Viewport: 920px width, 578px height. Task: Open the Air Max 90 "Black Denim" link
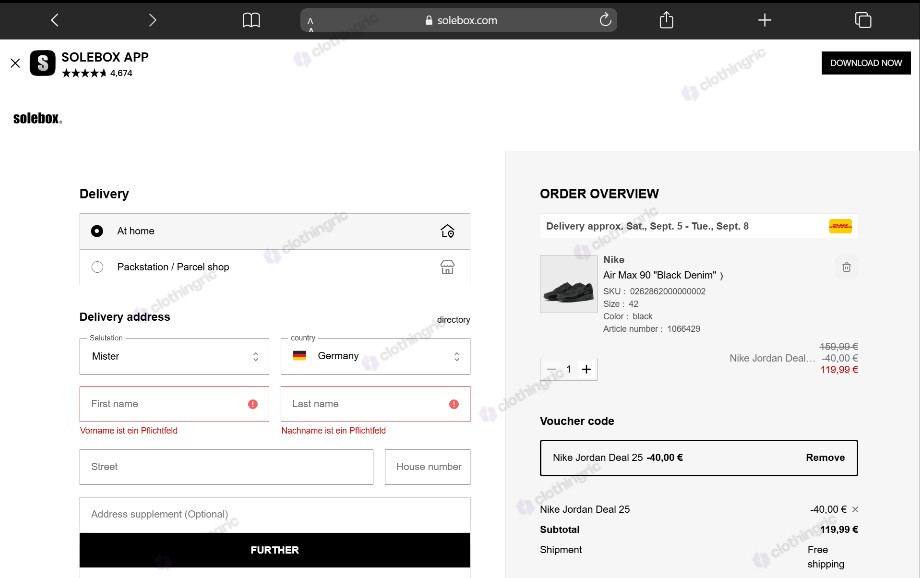[x=662, y=275]
